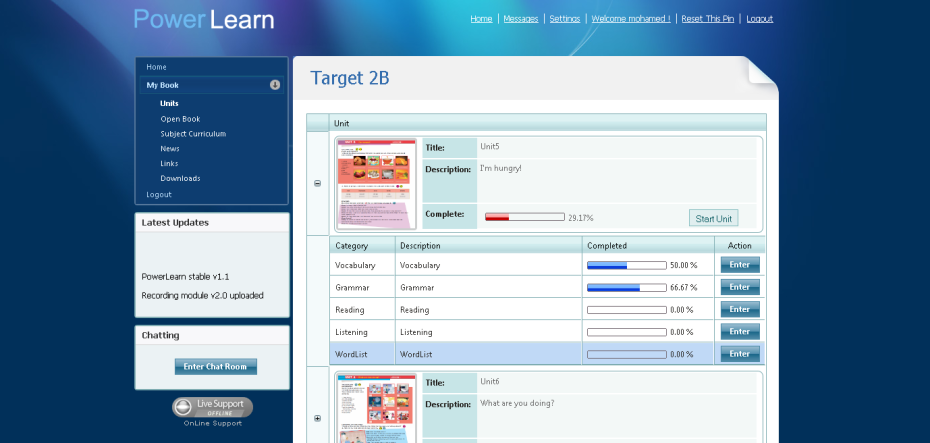
Task: Click the PowerLearn logo
Action: pyautogui.click(x=204, y=19)
